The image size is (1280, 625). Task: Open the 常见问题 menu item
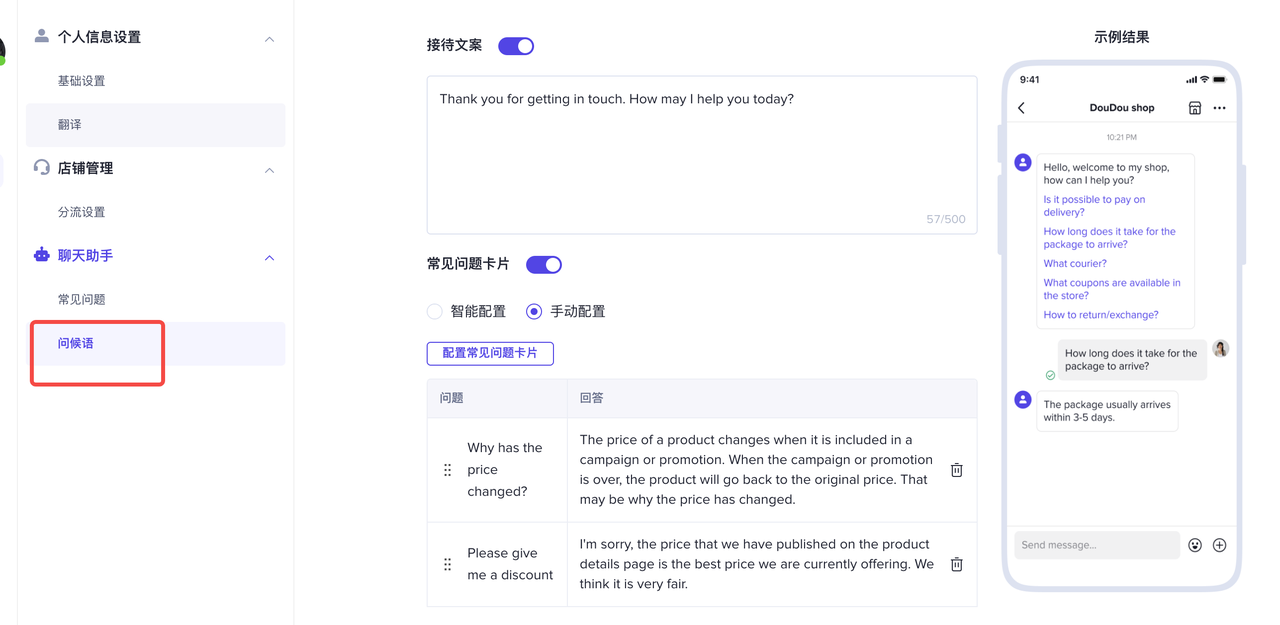click(x=82, y=299)
